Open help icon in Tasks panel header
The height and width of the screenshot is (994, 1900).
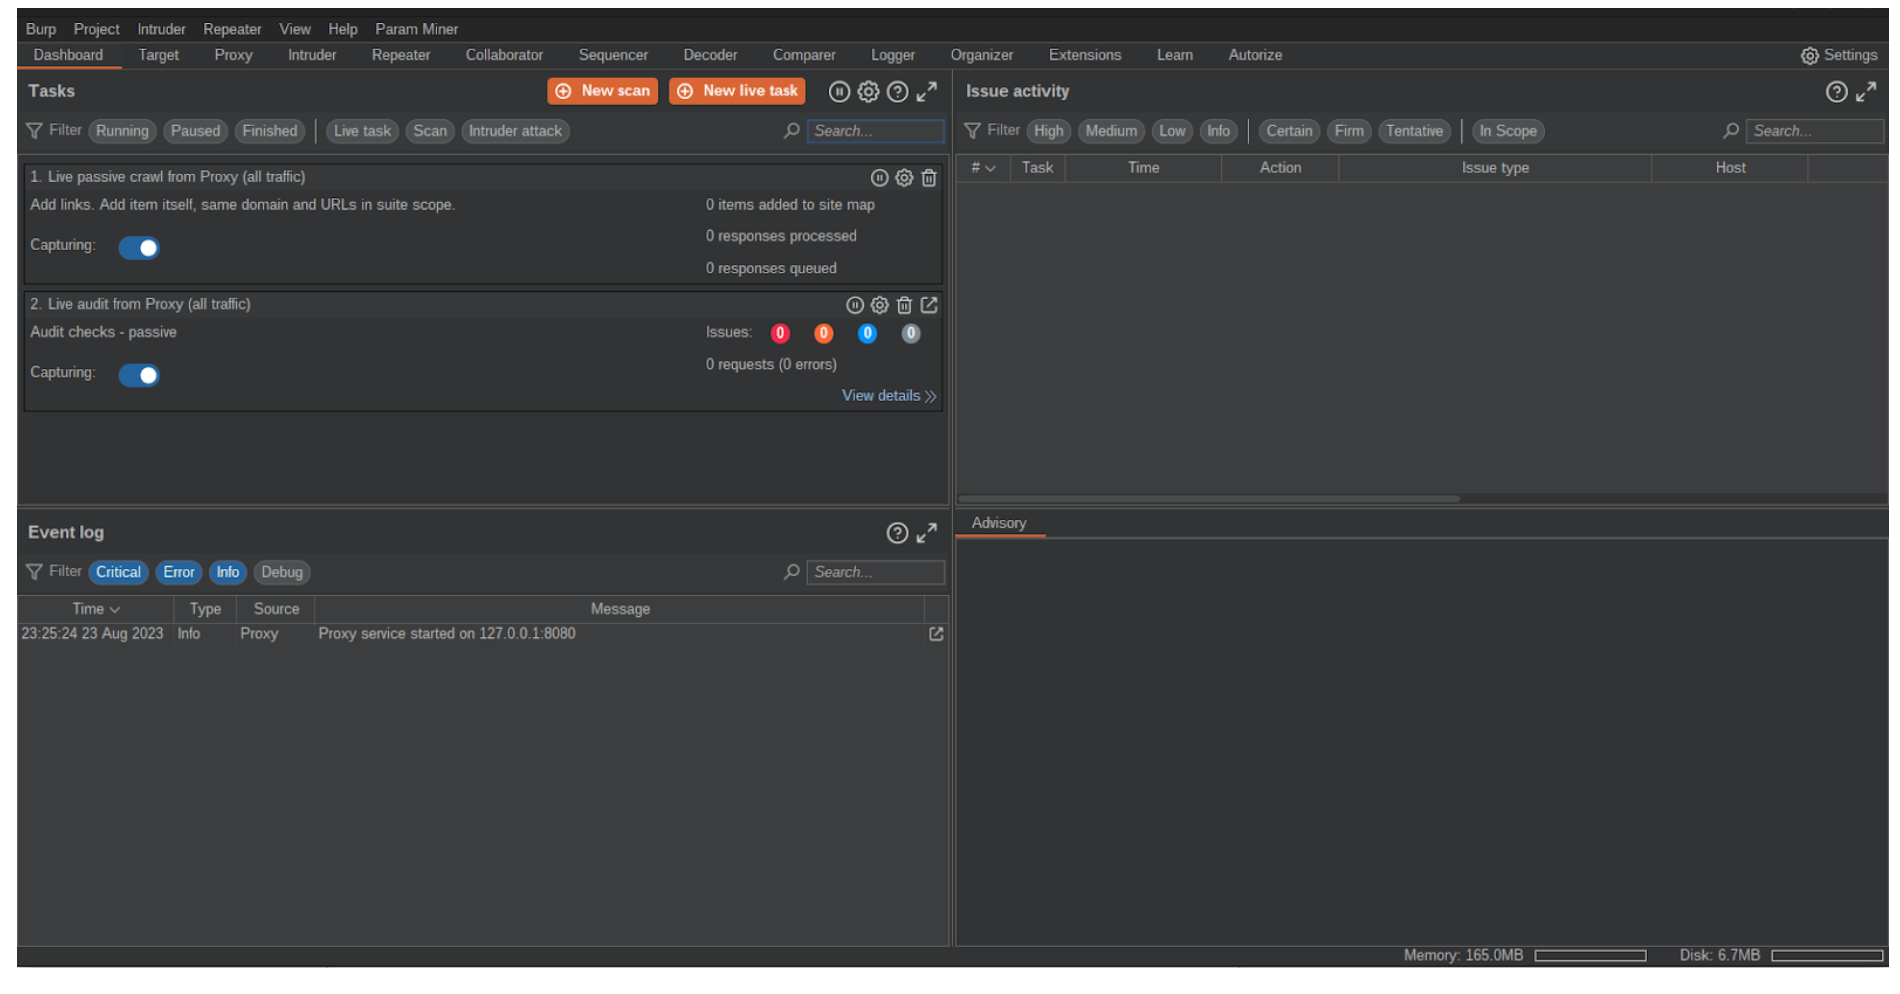[897, 92]
